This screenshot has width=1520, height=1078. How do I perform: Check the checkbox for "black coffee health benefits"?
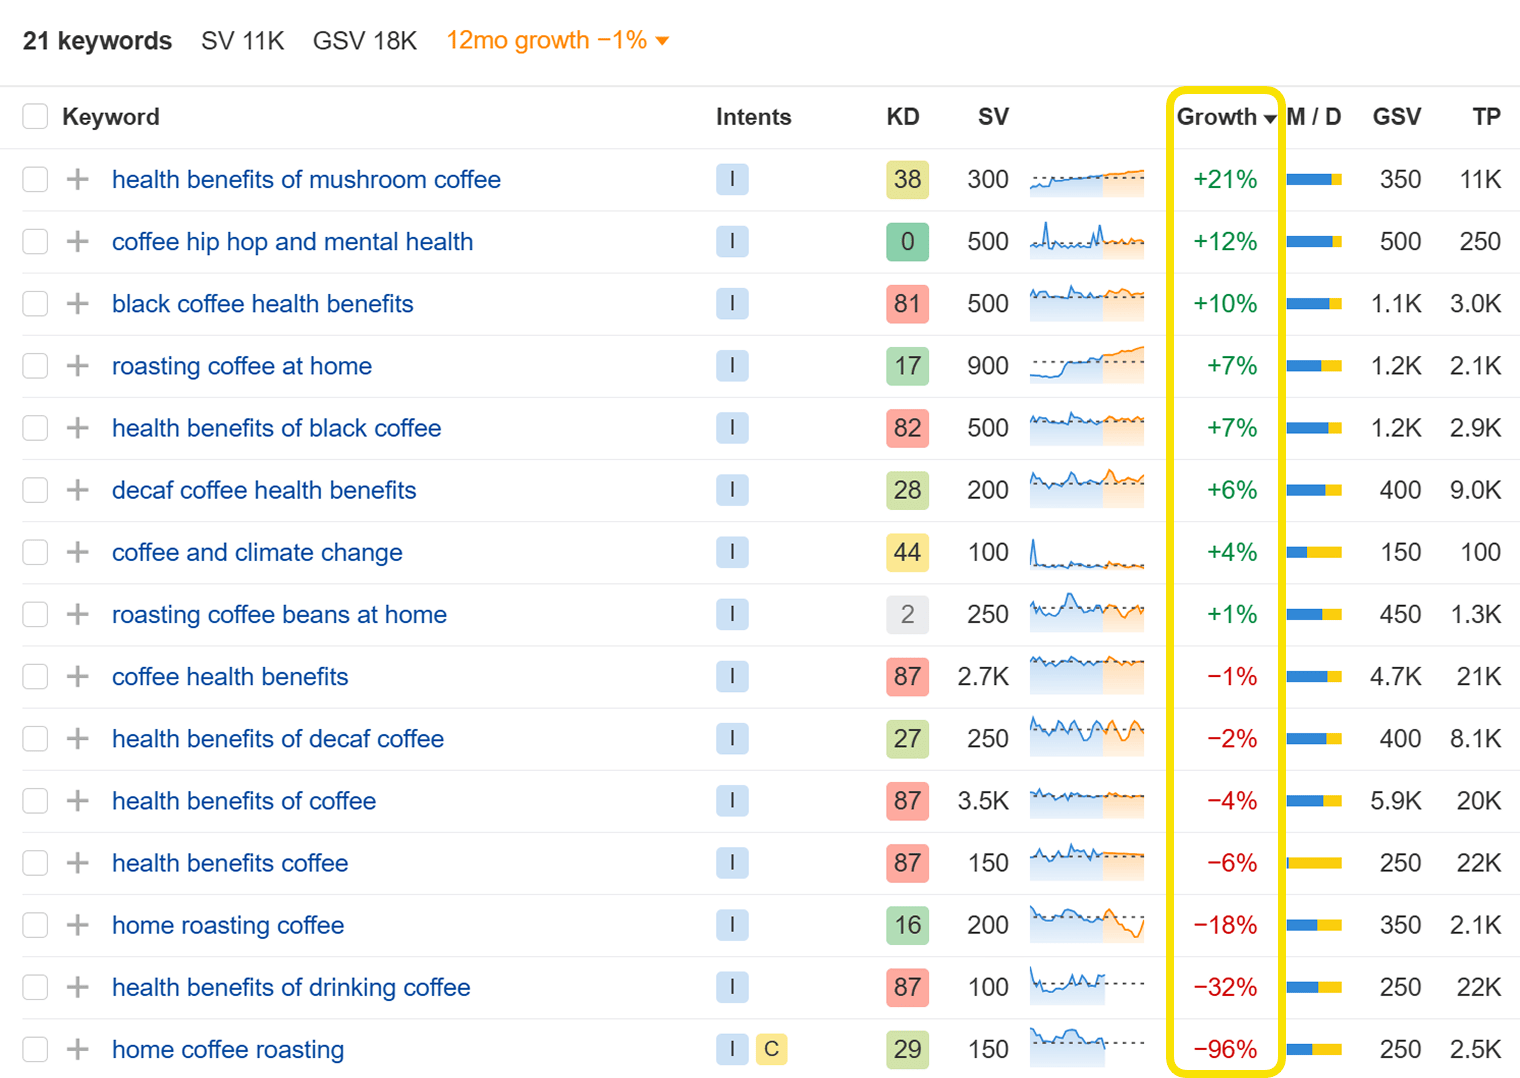click(35, 304)
